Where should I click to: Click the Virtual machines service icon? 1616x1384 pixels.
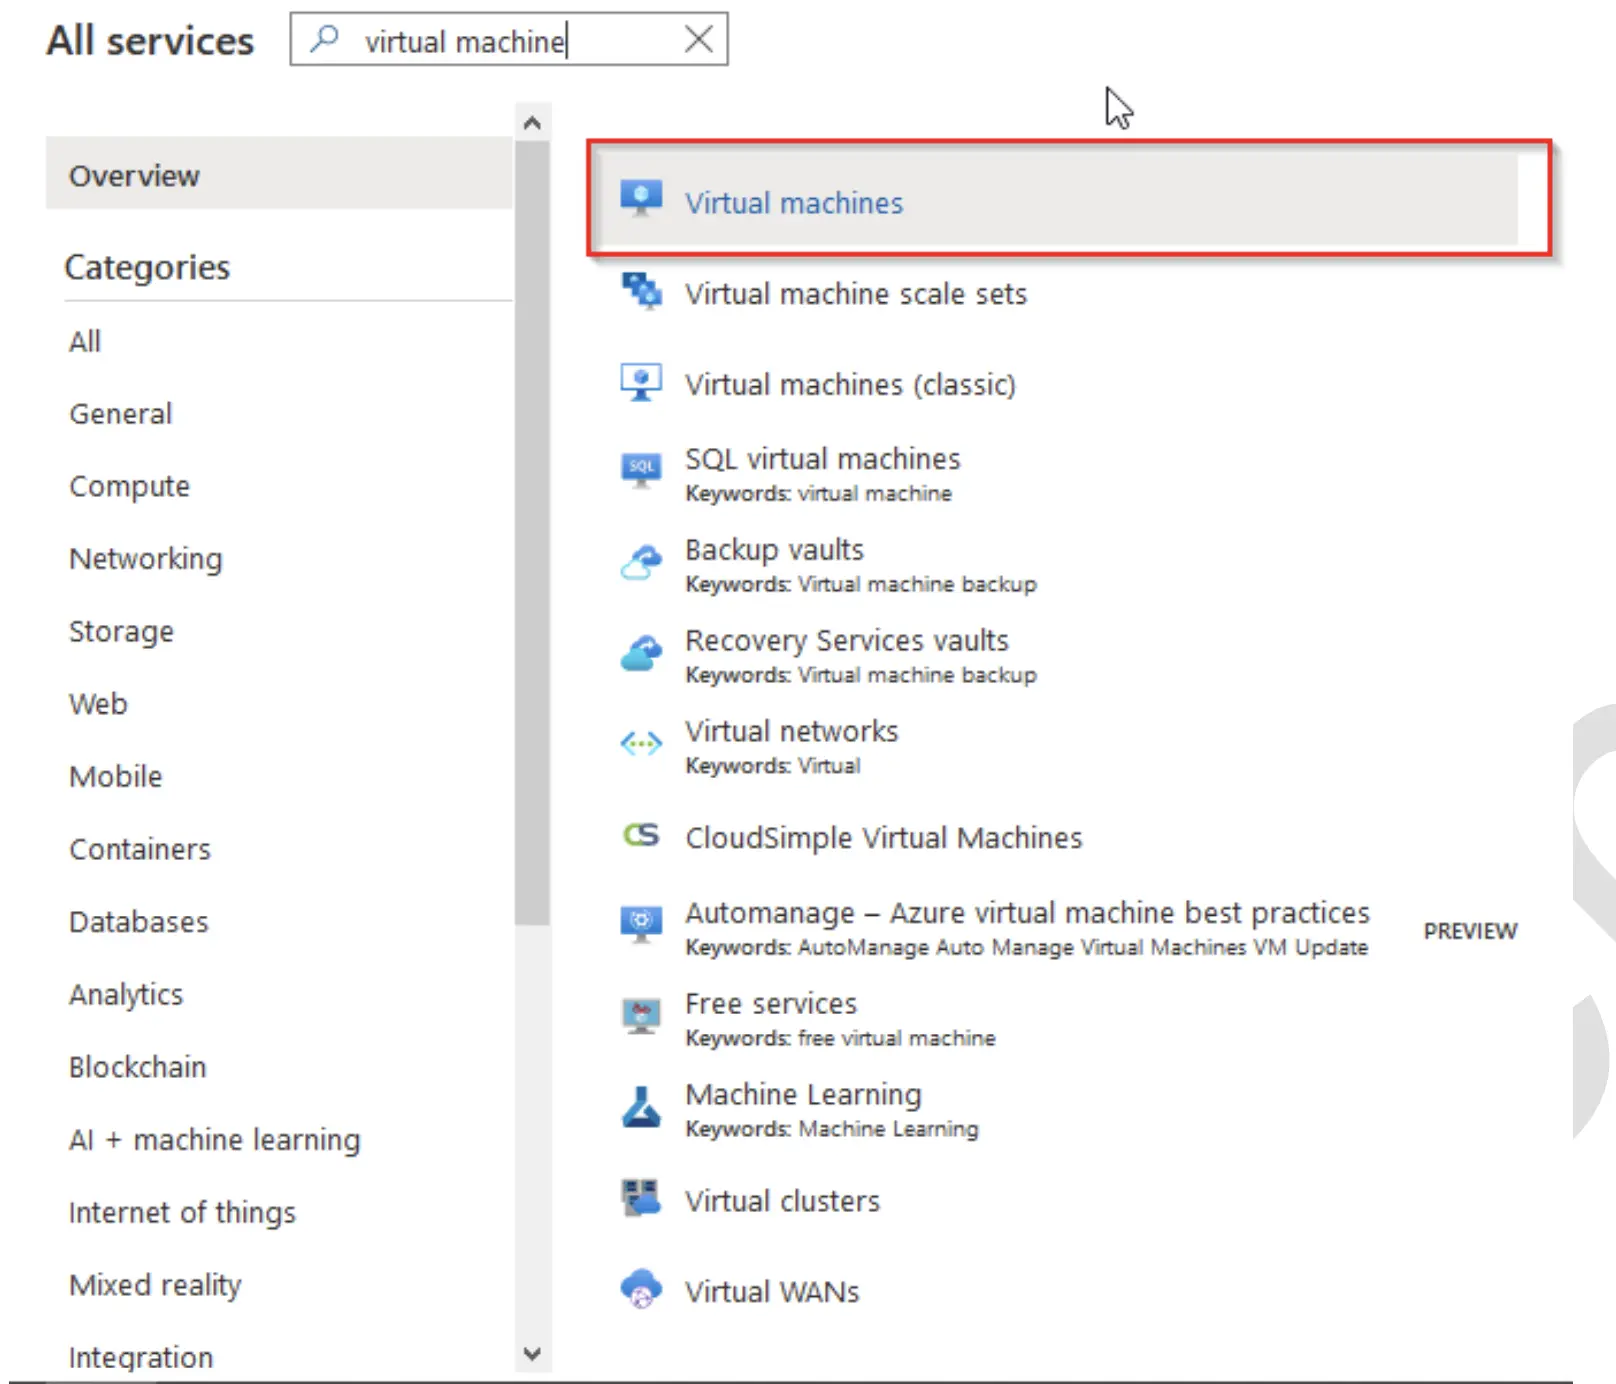pyautogui.click(x=641, y=197)
